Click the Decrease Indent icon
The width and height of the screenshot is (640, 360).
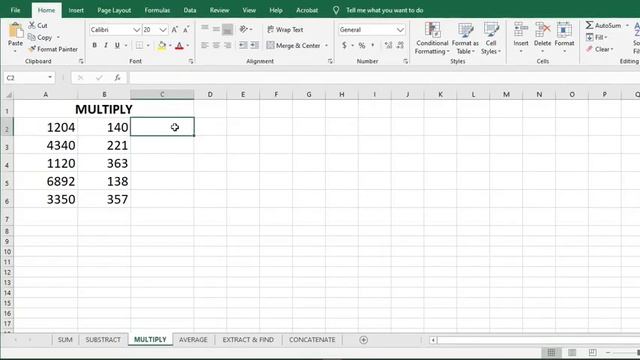pyautogui.click(x=243, y=45)
